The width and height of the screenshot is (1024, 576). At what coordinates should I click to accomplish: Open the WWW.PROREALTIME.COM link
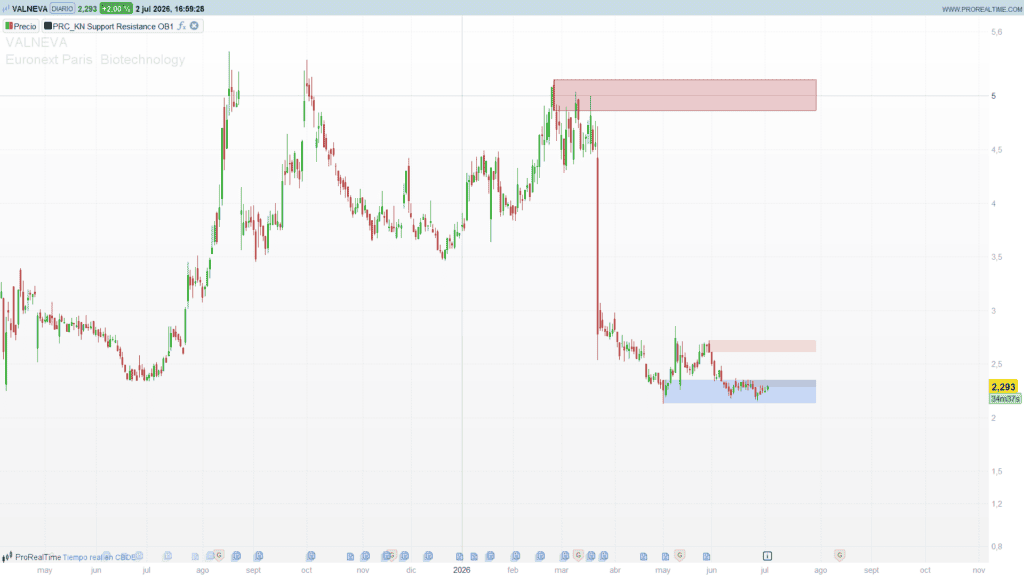(x=982, y=9)
